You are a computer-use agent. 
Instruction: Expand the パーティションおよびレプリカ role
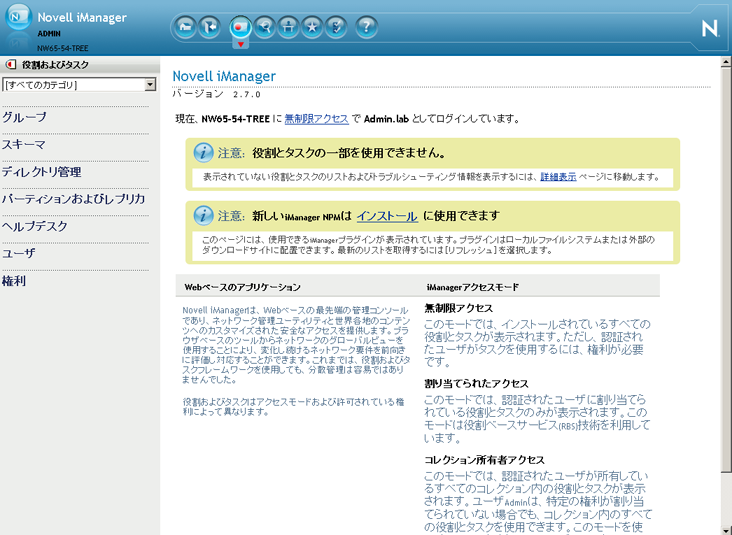click(x=73, y=199)
